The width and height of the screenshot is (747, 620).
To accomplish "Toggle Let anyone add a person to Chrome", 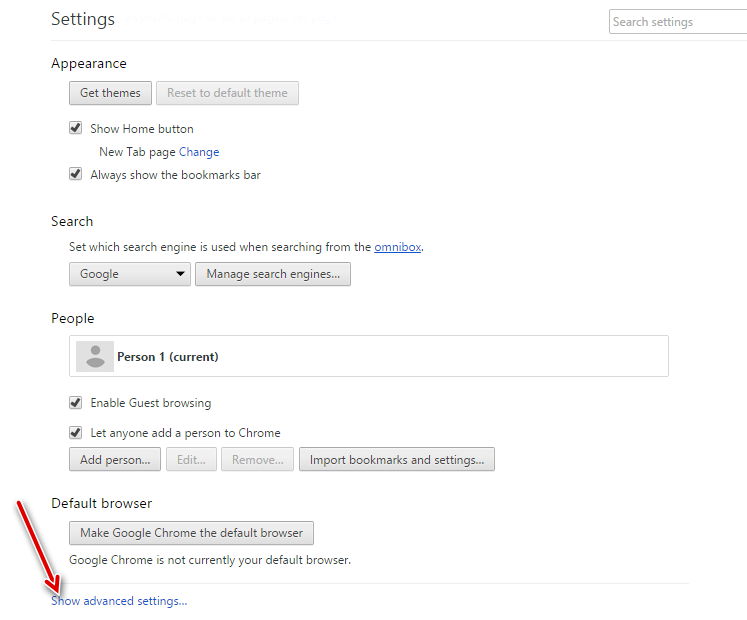I will click(75, 433).
